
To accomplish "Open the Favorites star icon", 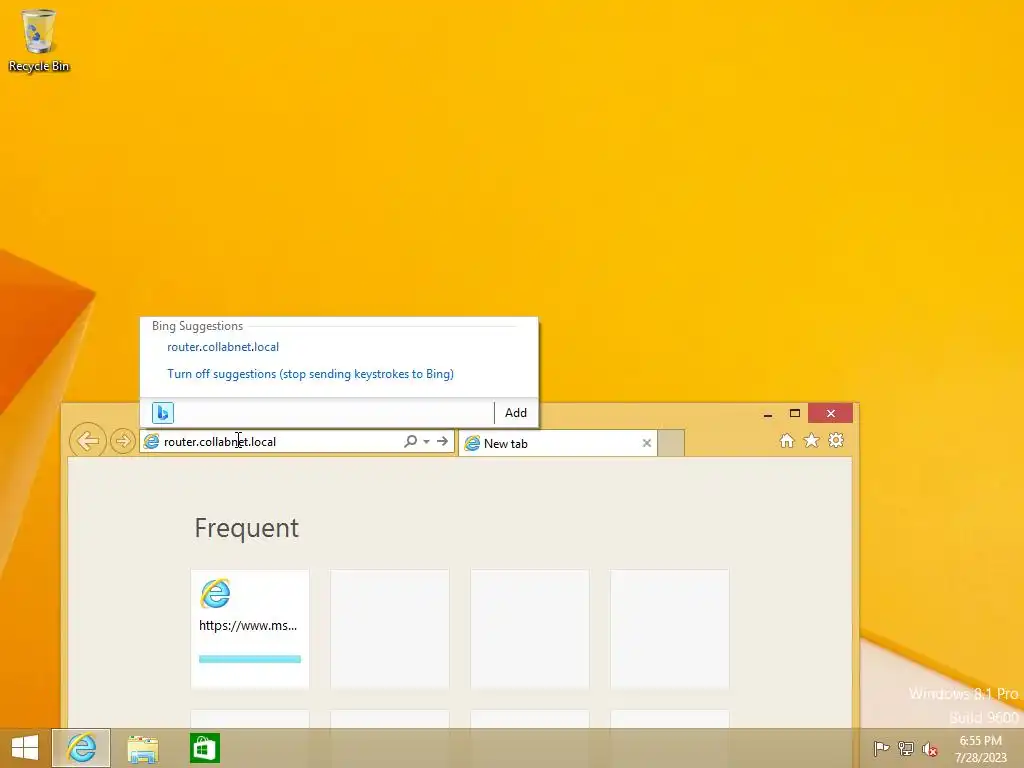I will (811, 441).
